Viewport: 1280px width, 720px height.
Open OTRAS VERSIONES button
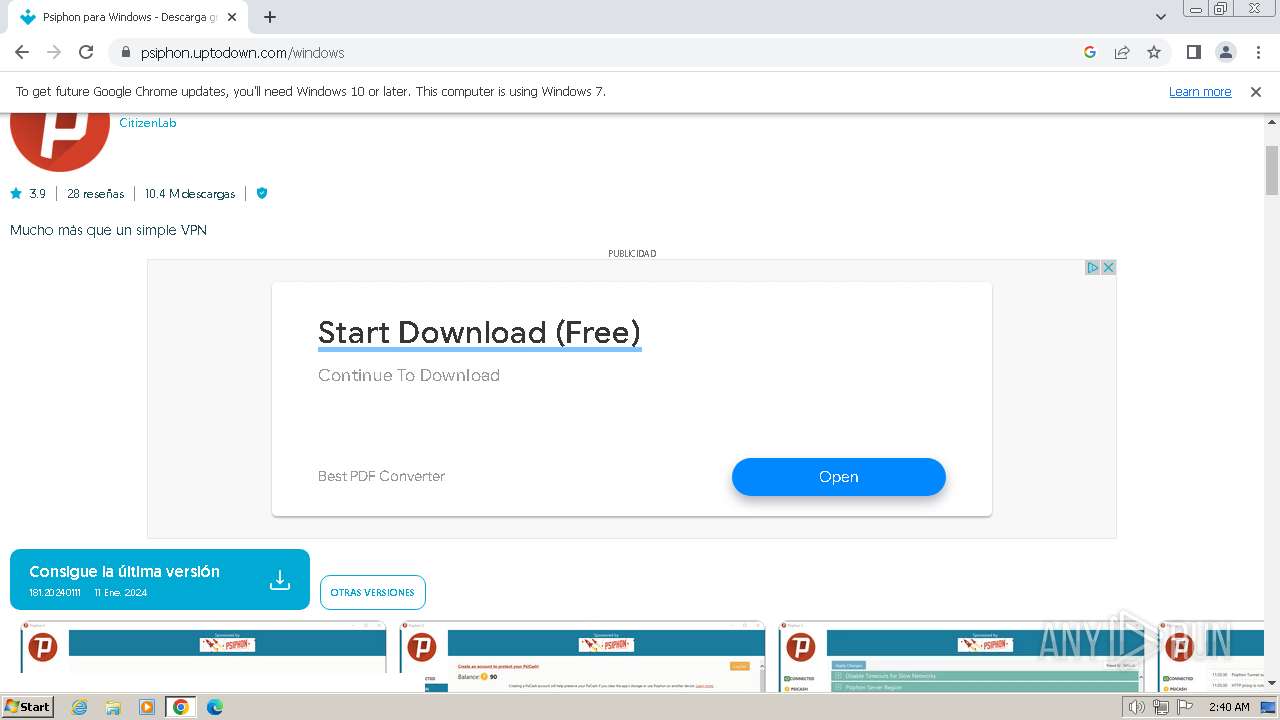click(x=373, y=592)
